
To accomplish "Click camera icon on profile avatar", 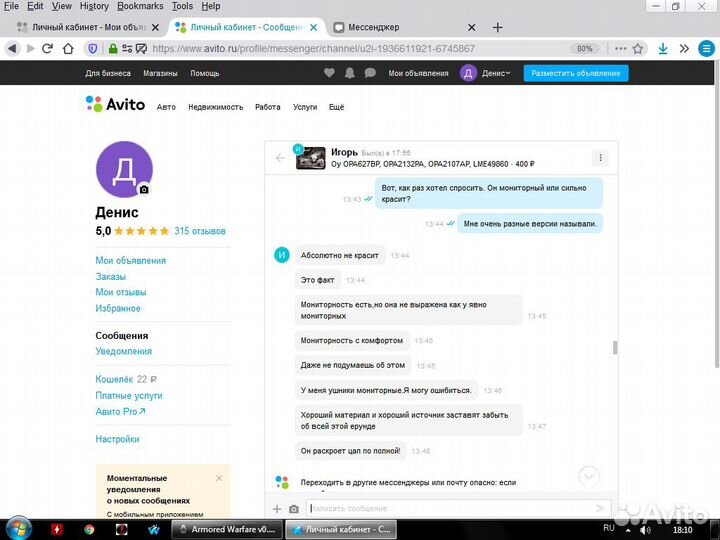I will 144,189.
